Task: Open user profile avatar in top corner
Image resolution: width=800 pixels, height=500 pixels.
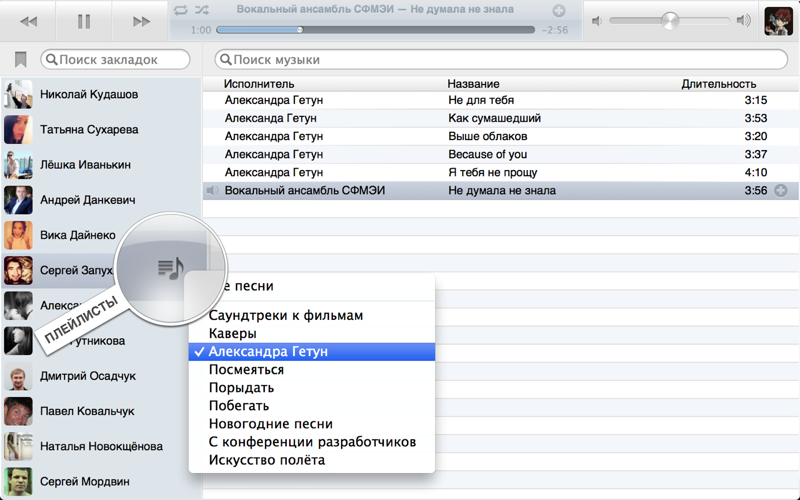Action: (778, 21)
